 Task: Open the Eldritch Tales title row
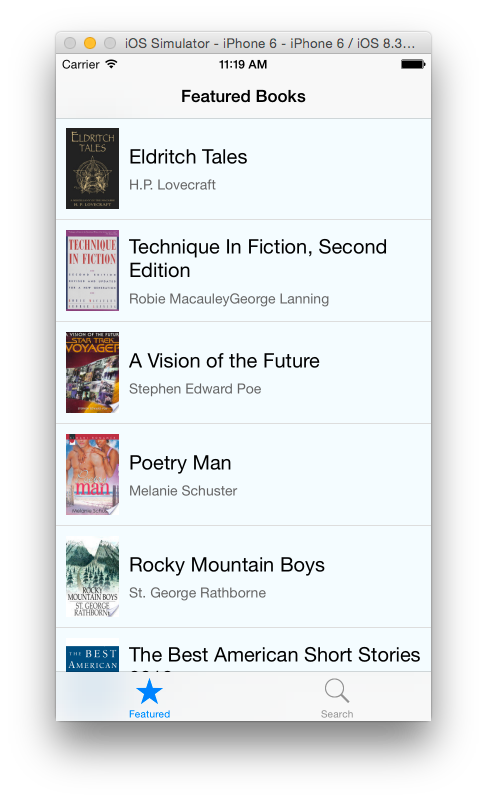tap(243, 169)
